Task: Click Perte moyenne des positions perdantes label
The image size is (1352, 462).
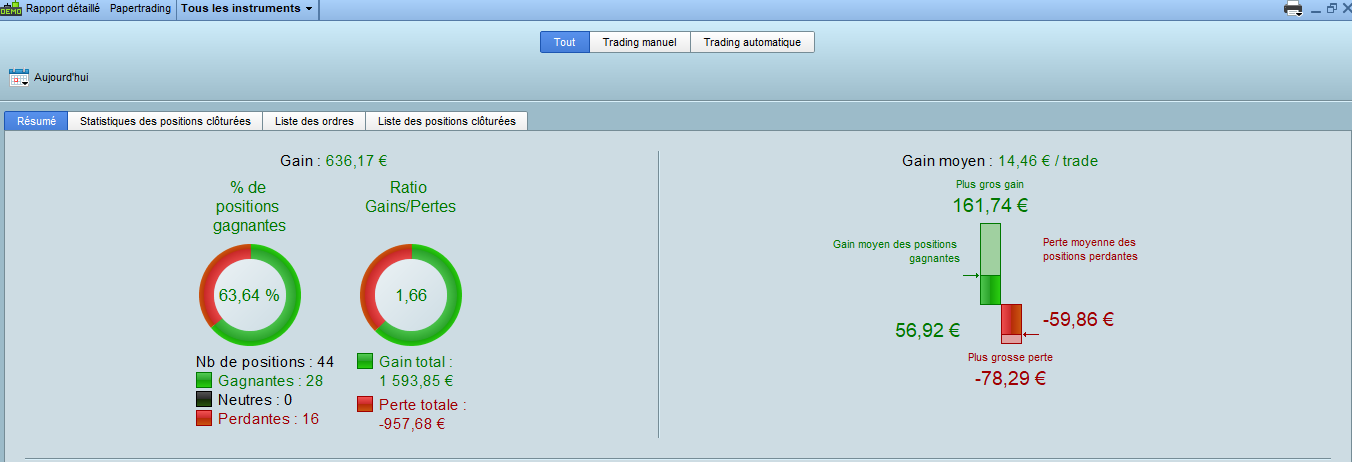Action: pos(1089,249)
